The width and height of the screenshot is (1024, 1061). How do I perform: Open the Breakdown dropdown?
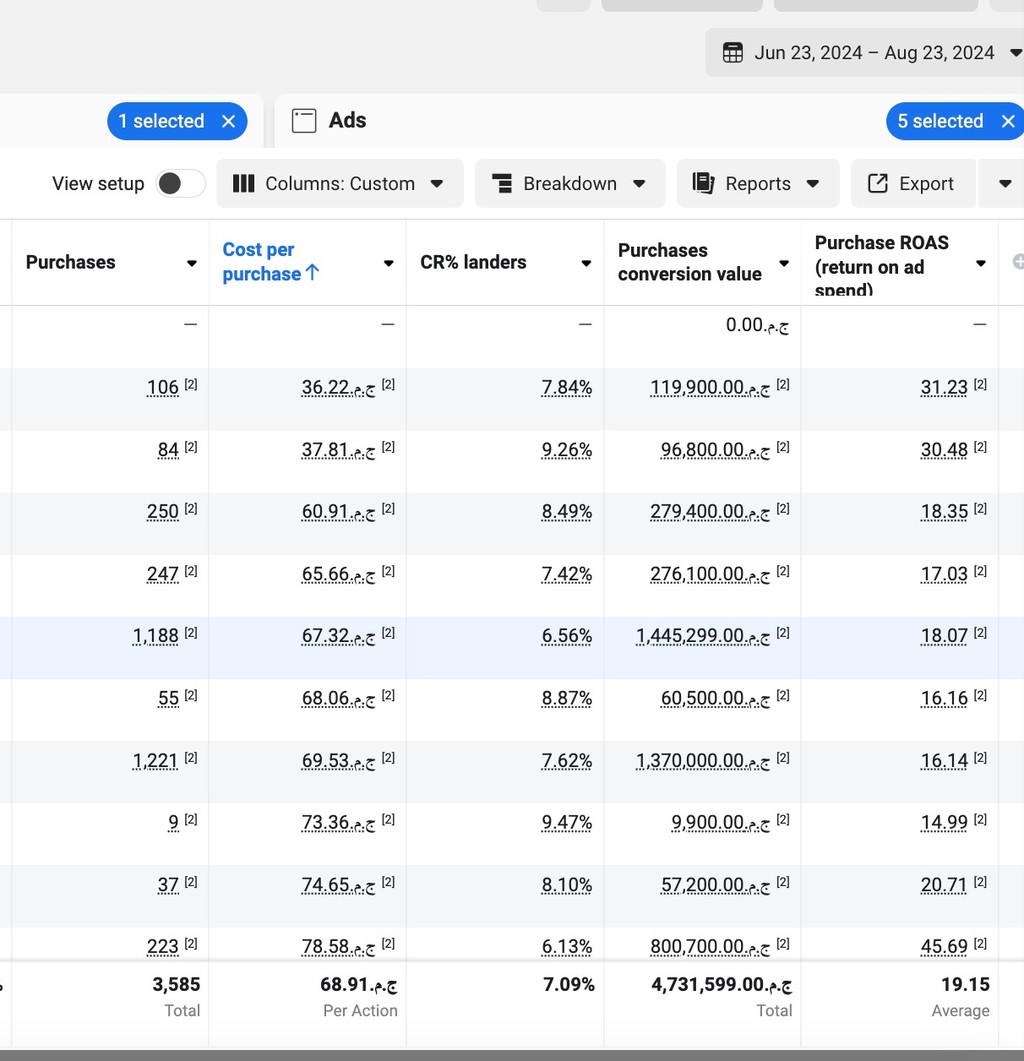pos(570,183)
